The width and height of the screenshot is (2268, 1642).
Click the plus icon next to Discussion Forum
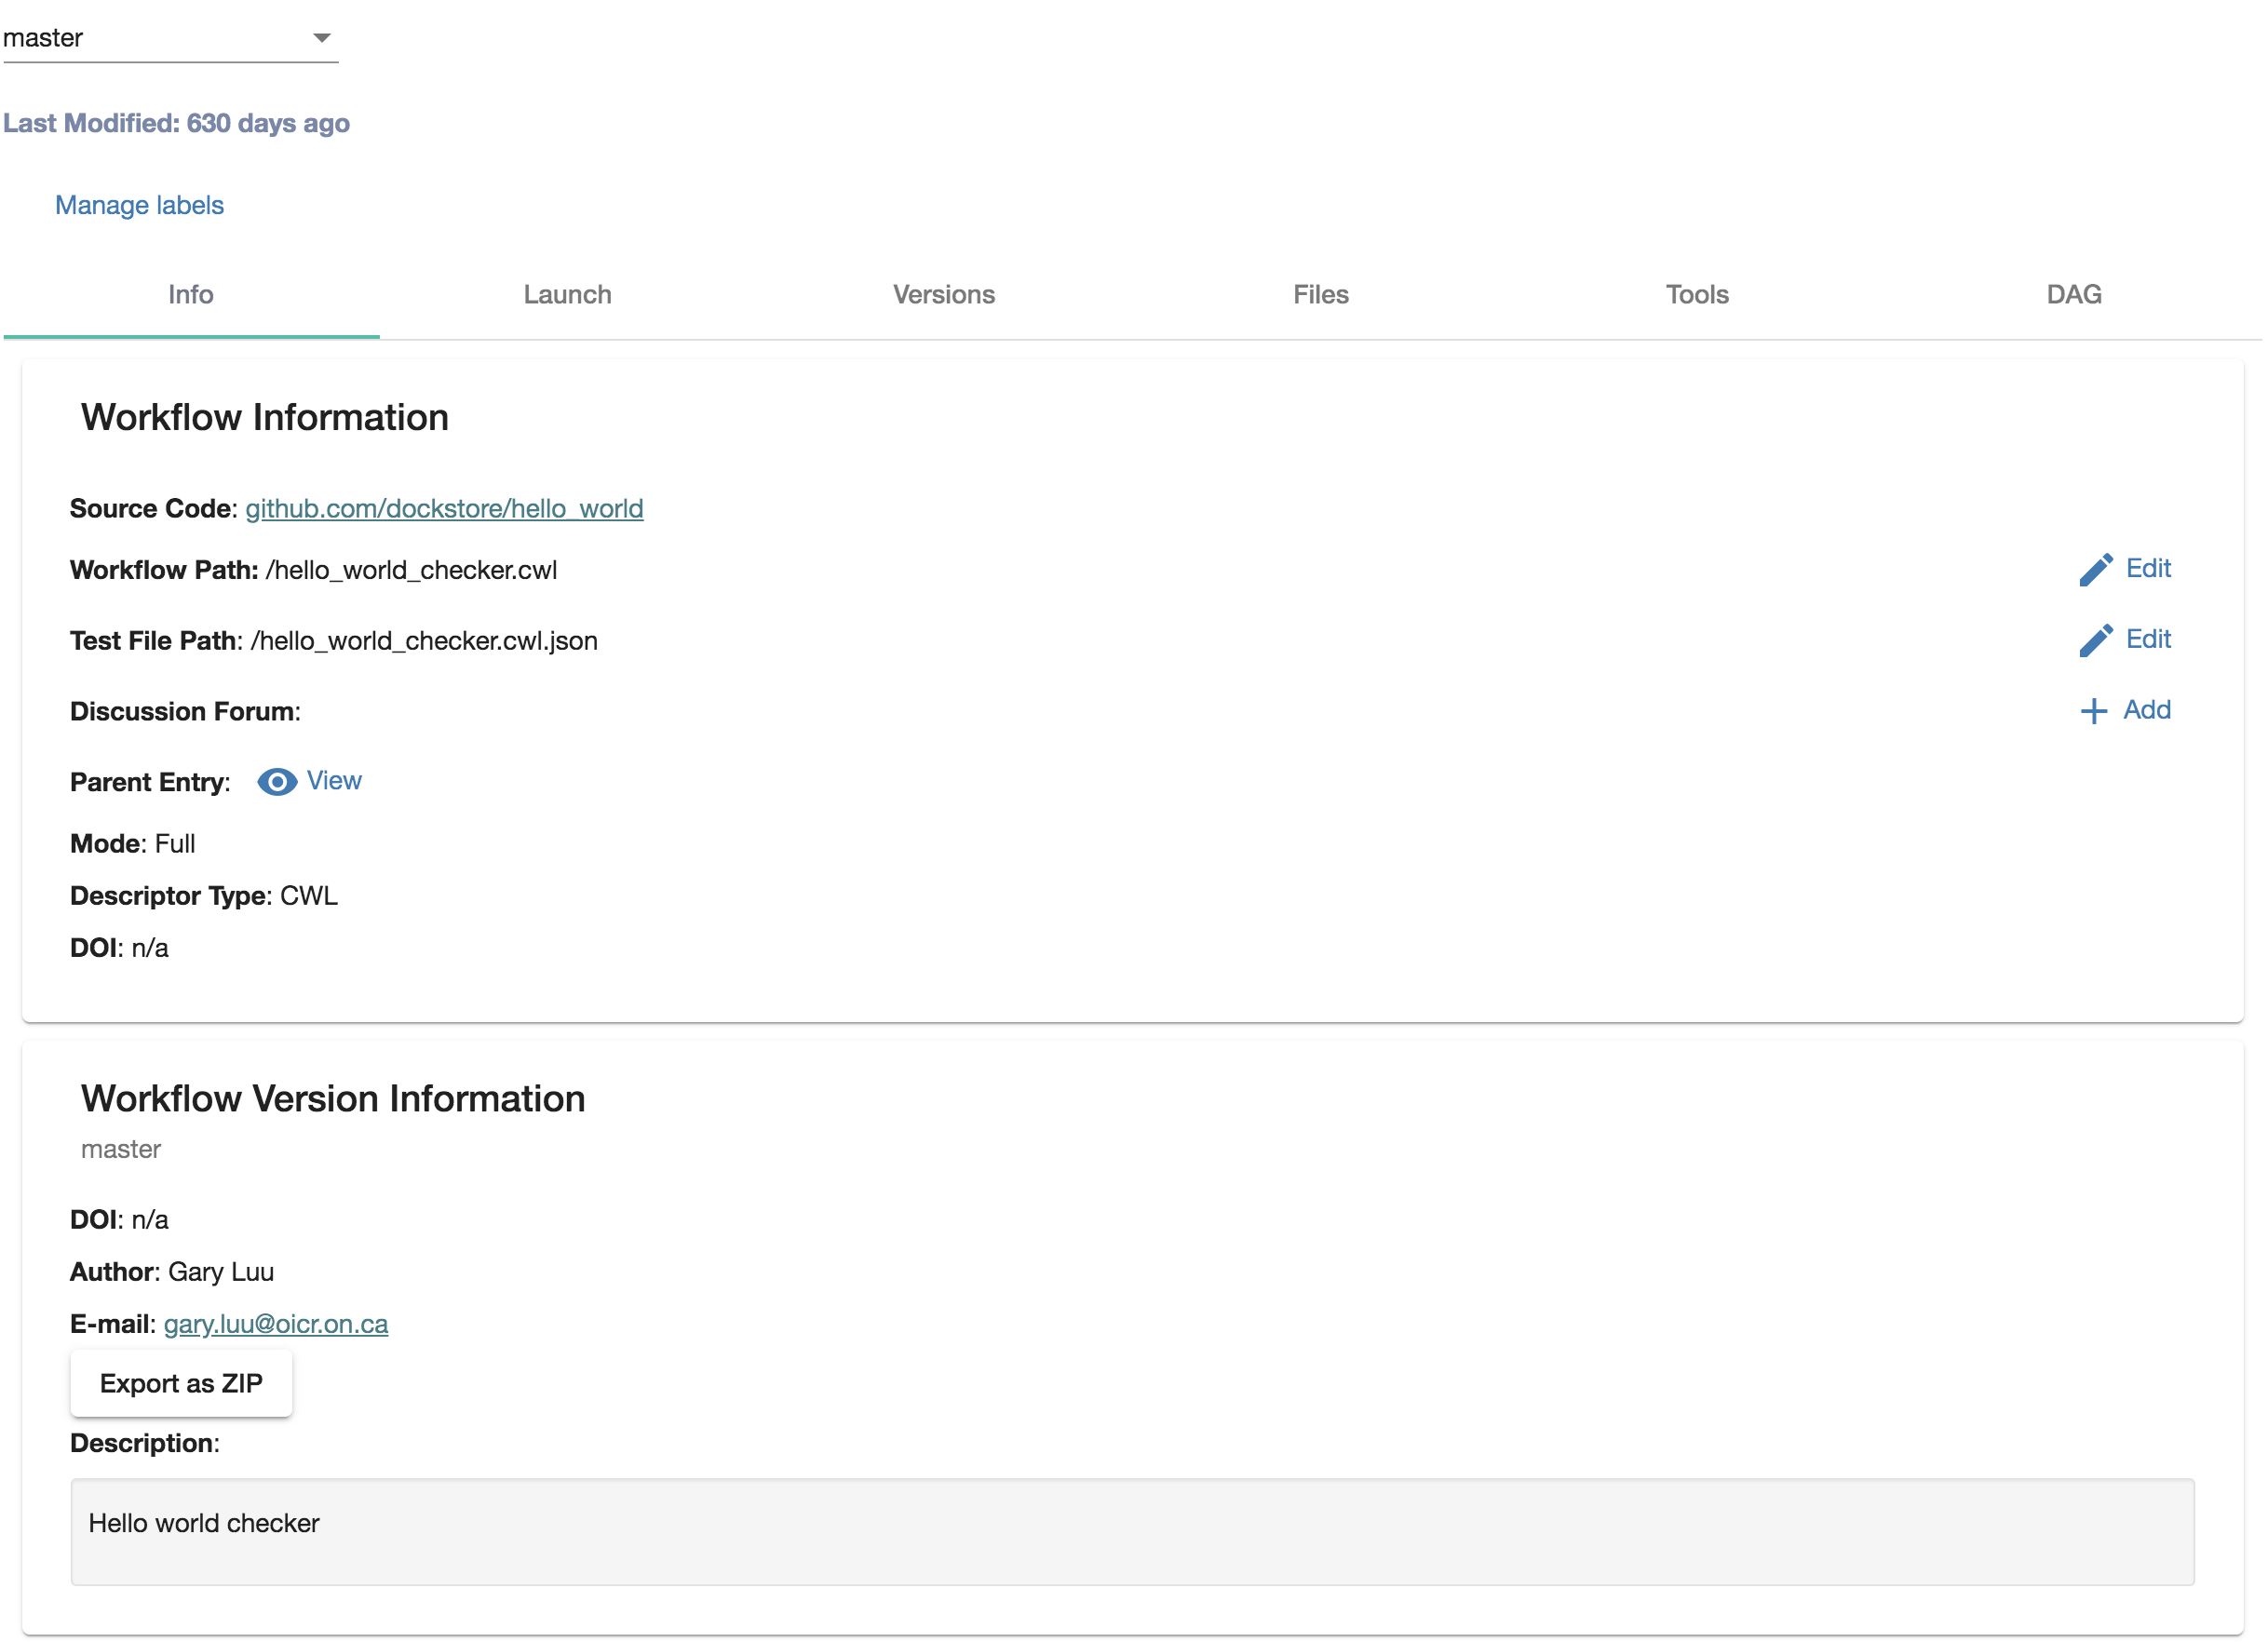tap(2093, 711)
